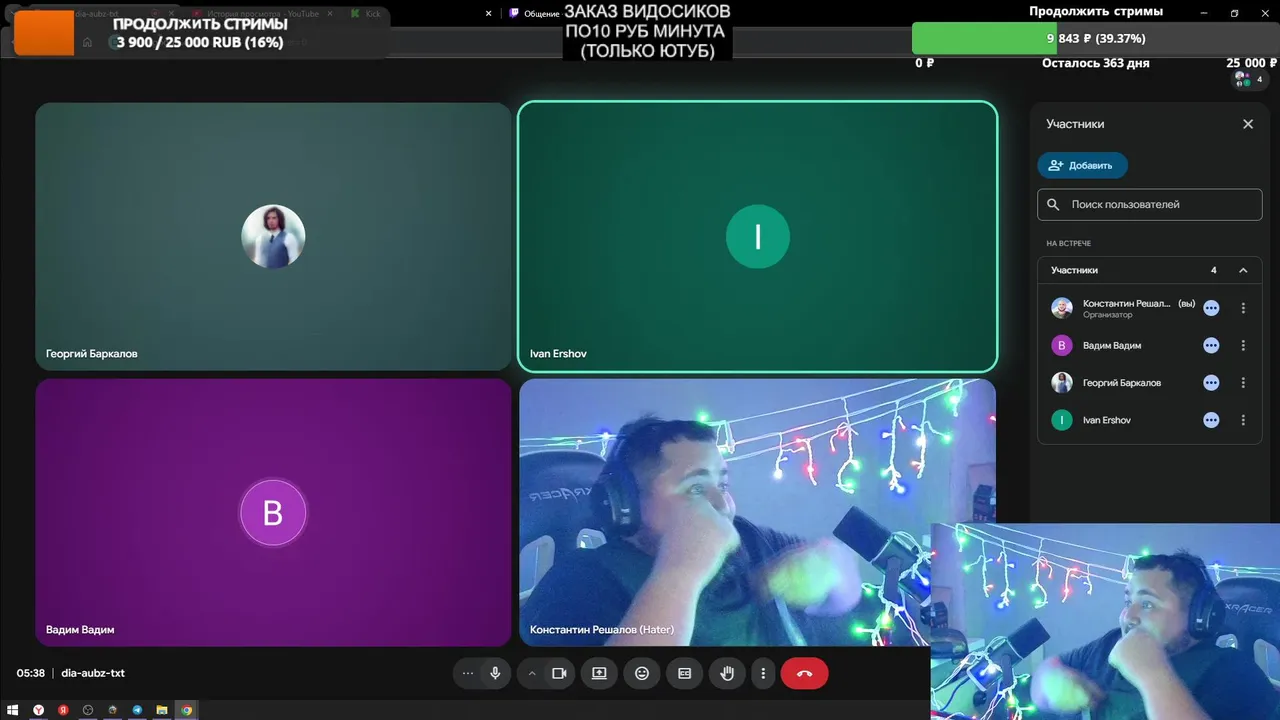Click the Добавить add people button
This screenshot has height=720, width=1280.
click(1082, 165)
